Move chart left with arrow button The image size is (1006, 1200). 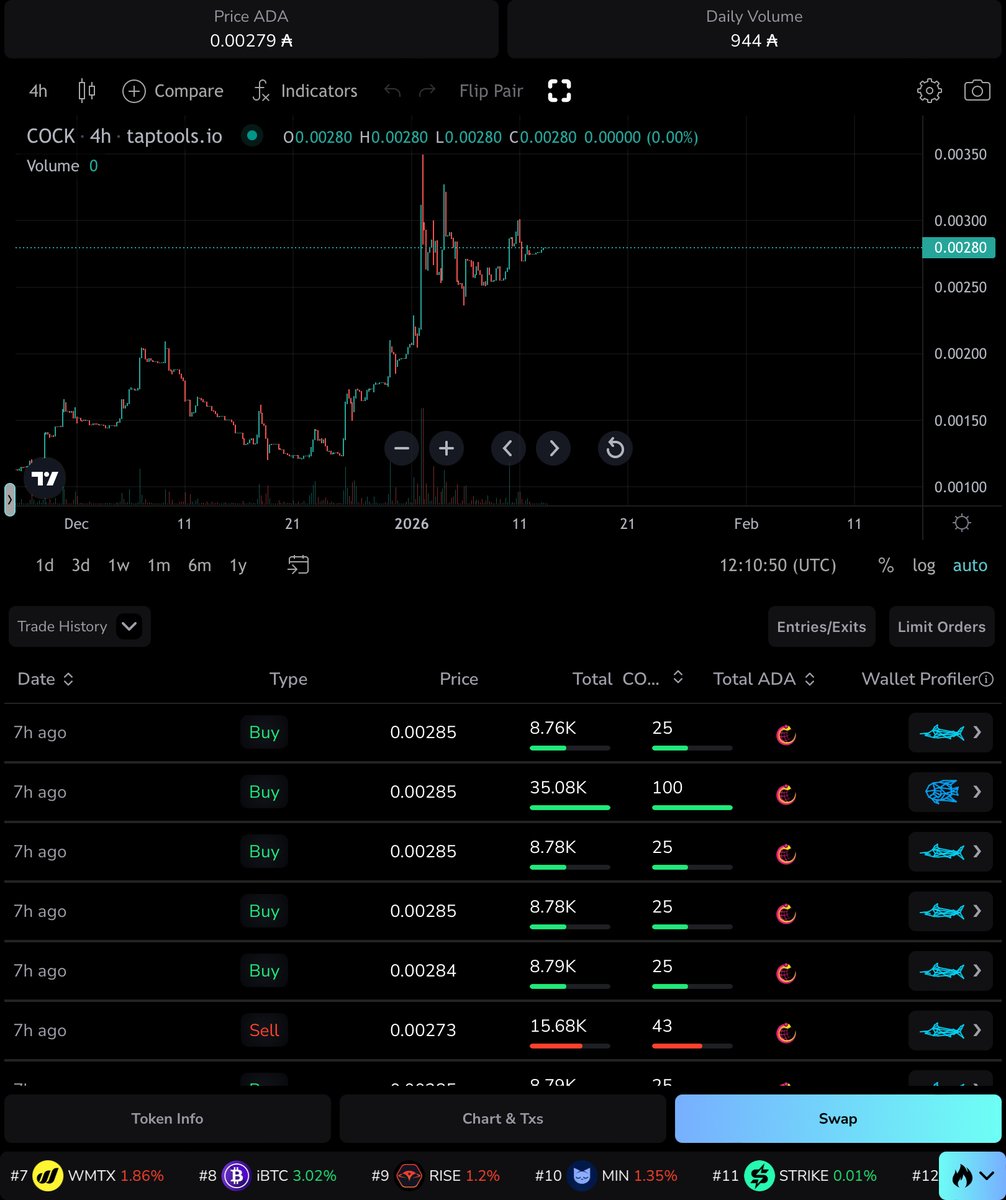(508, 448)
